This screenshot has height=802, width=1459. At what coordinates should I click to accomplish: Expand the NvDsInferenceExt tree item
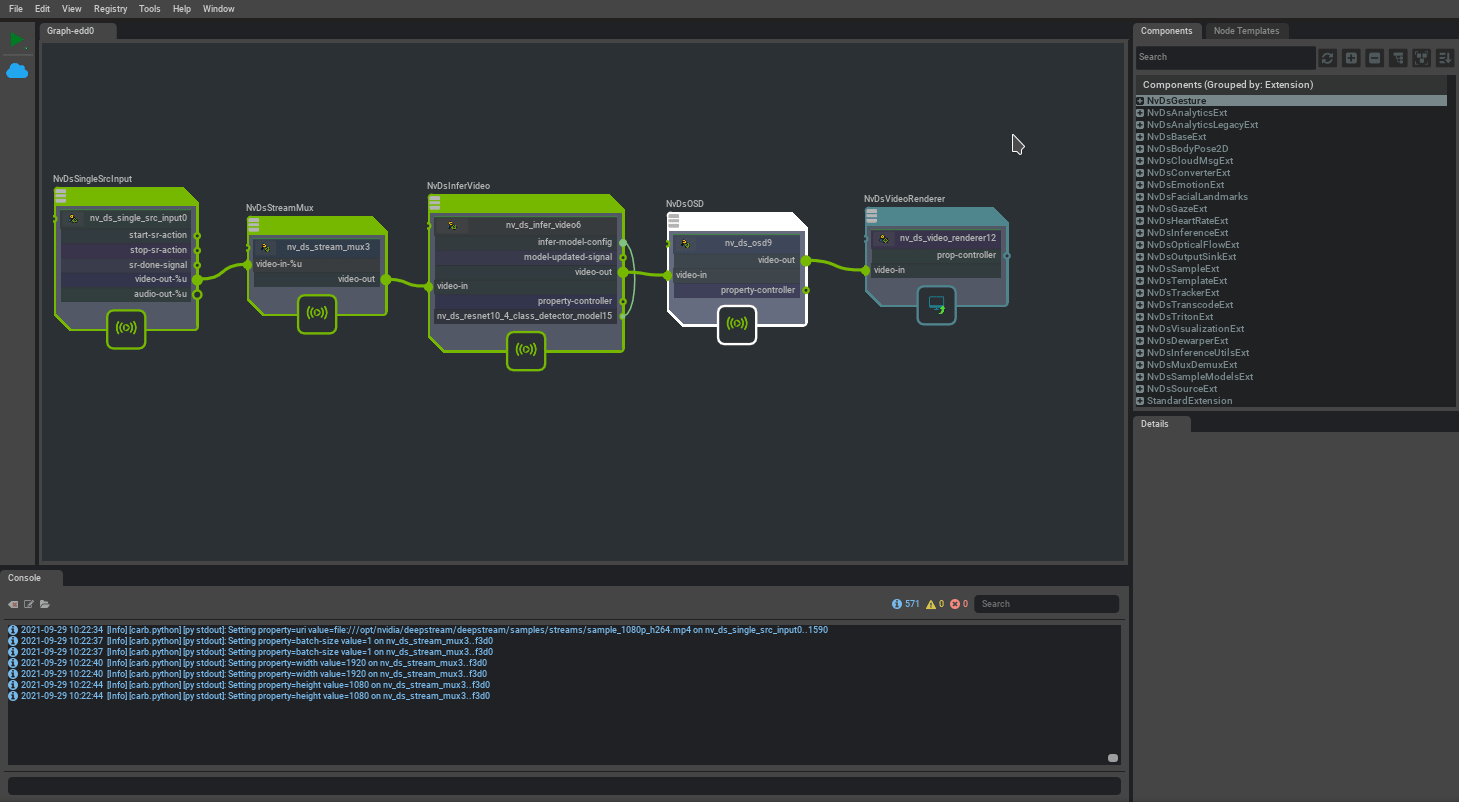(1140, 233)
